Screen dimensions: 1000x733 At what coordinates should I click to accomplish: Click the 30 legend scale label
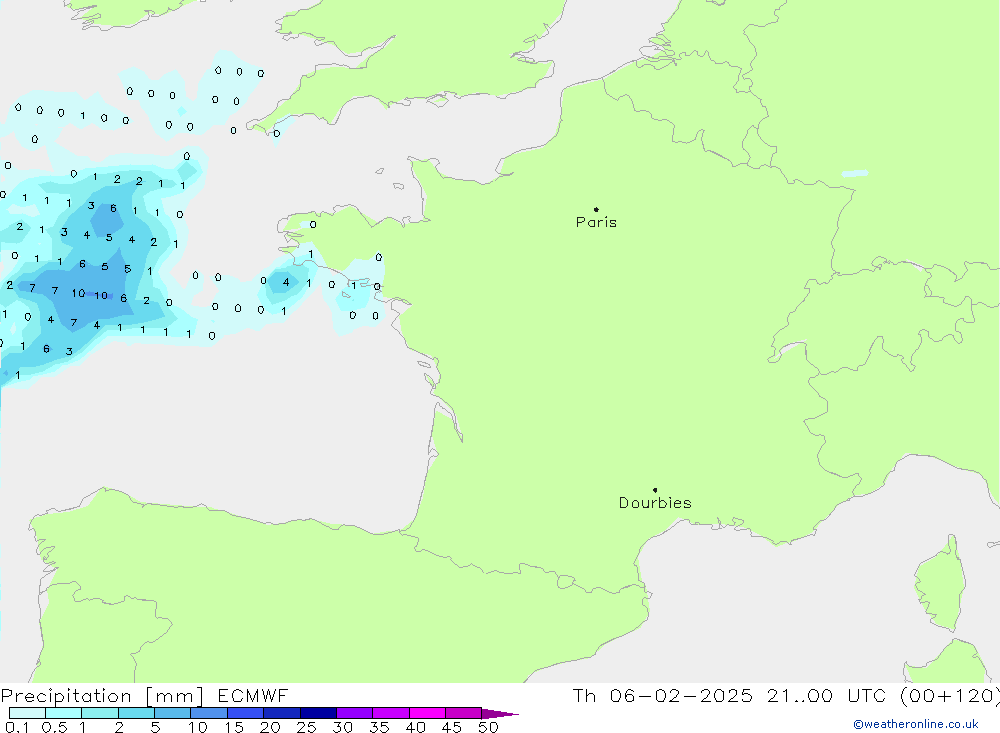(342, 727)
